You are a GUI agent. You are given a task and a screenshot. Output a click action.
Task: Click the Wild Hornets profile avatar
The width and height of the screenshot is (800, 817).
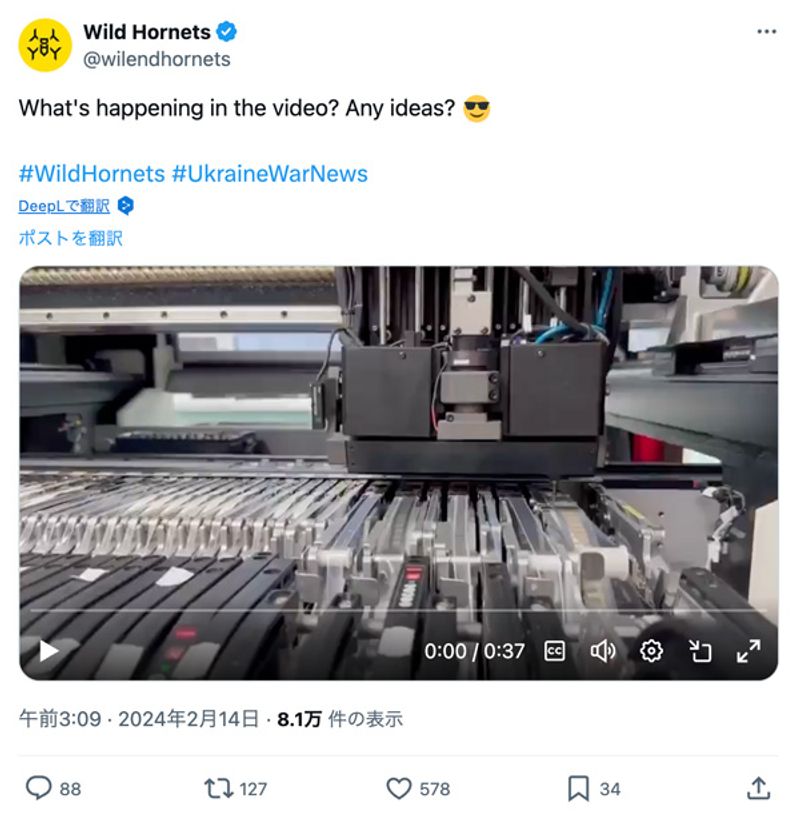coord(45,45)
